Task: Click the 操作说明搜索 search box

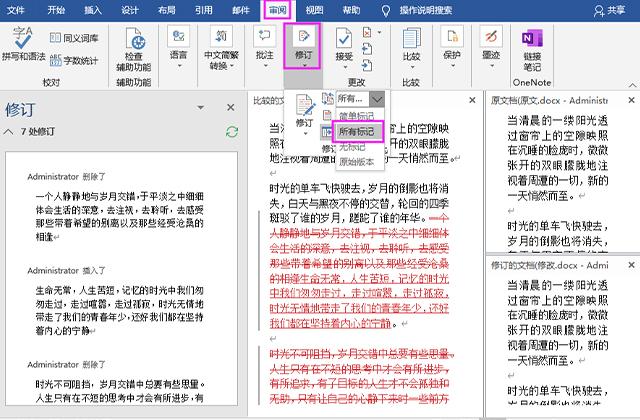Action: pos(426,10)
